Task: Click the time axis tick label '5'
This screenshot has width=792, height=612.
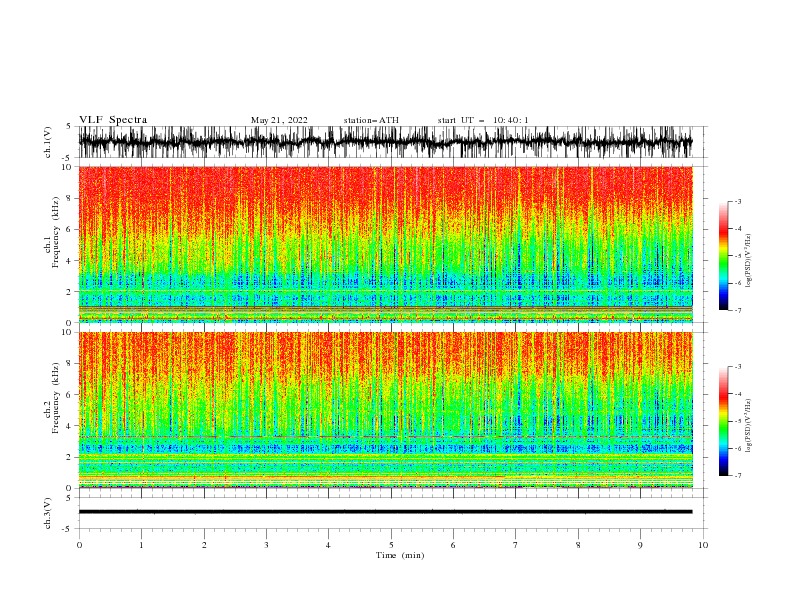Action: [x=391, y=545]
